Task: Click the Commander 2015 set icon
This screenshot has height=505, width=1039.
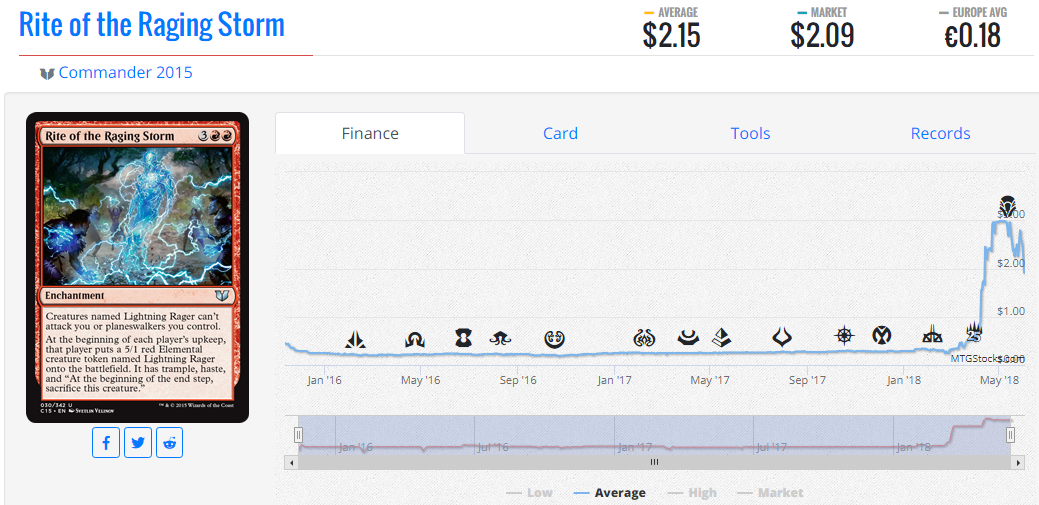Action: tap(47, 73)
